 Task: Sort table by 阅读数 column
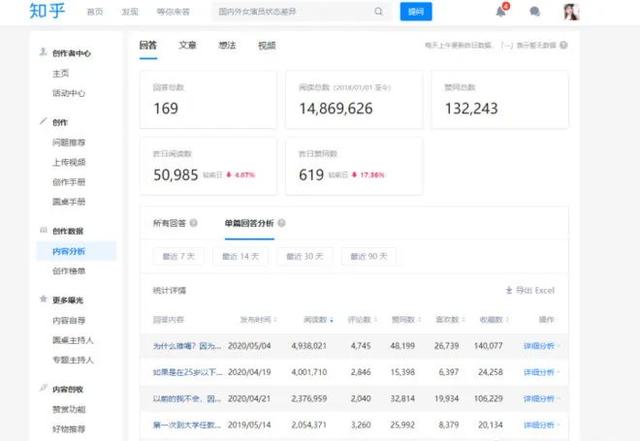pos(318,320)
